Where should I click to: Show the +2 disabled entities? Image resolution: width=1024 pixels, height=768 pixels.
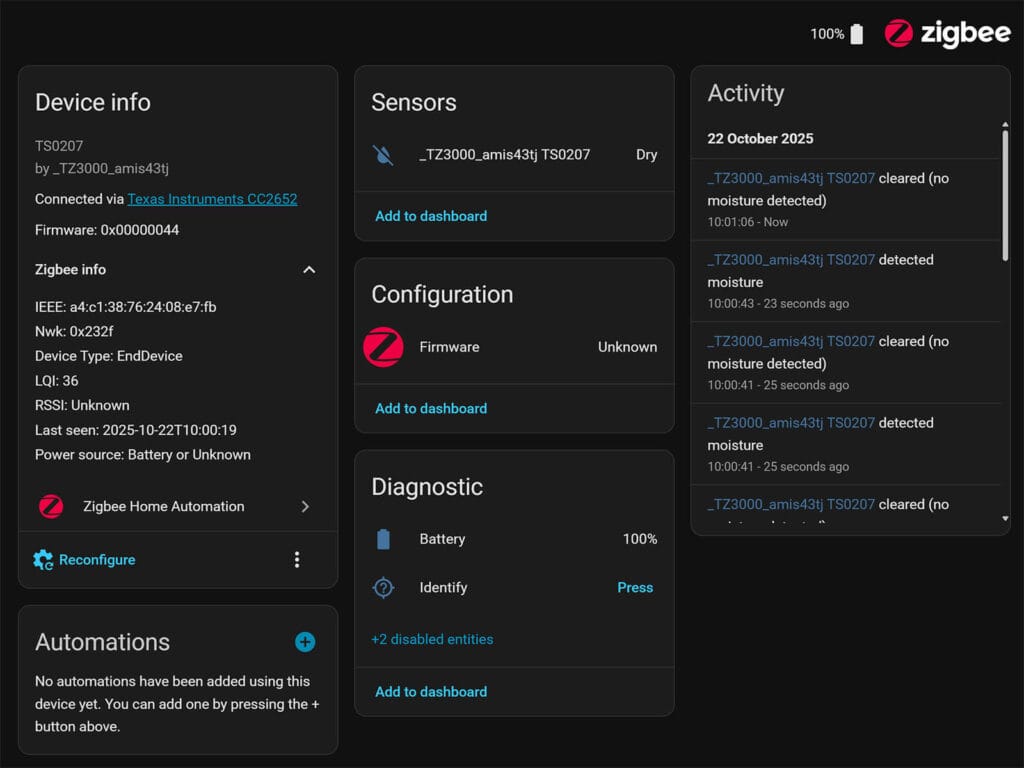(x=432, y=639)
